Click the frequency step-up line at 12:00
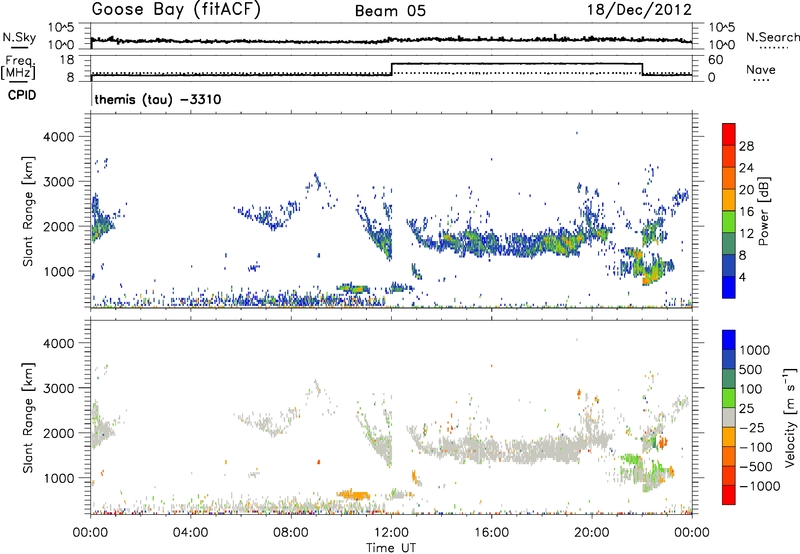Viewport: 800px width, 554px height. pos(392,69)
